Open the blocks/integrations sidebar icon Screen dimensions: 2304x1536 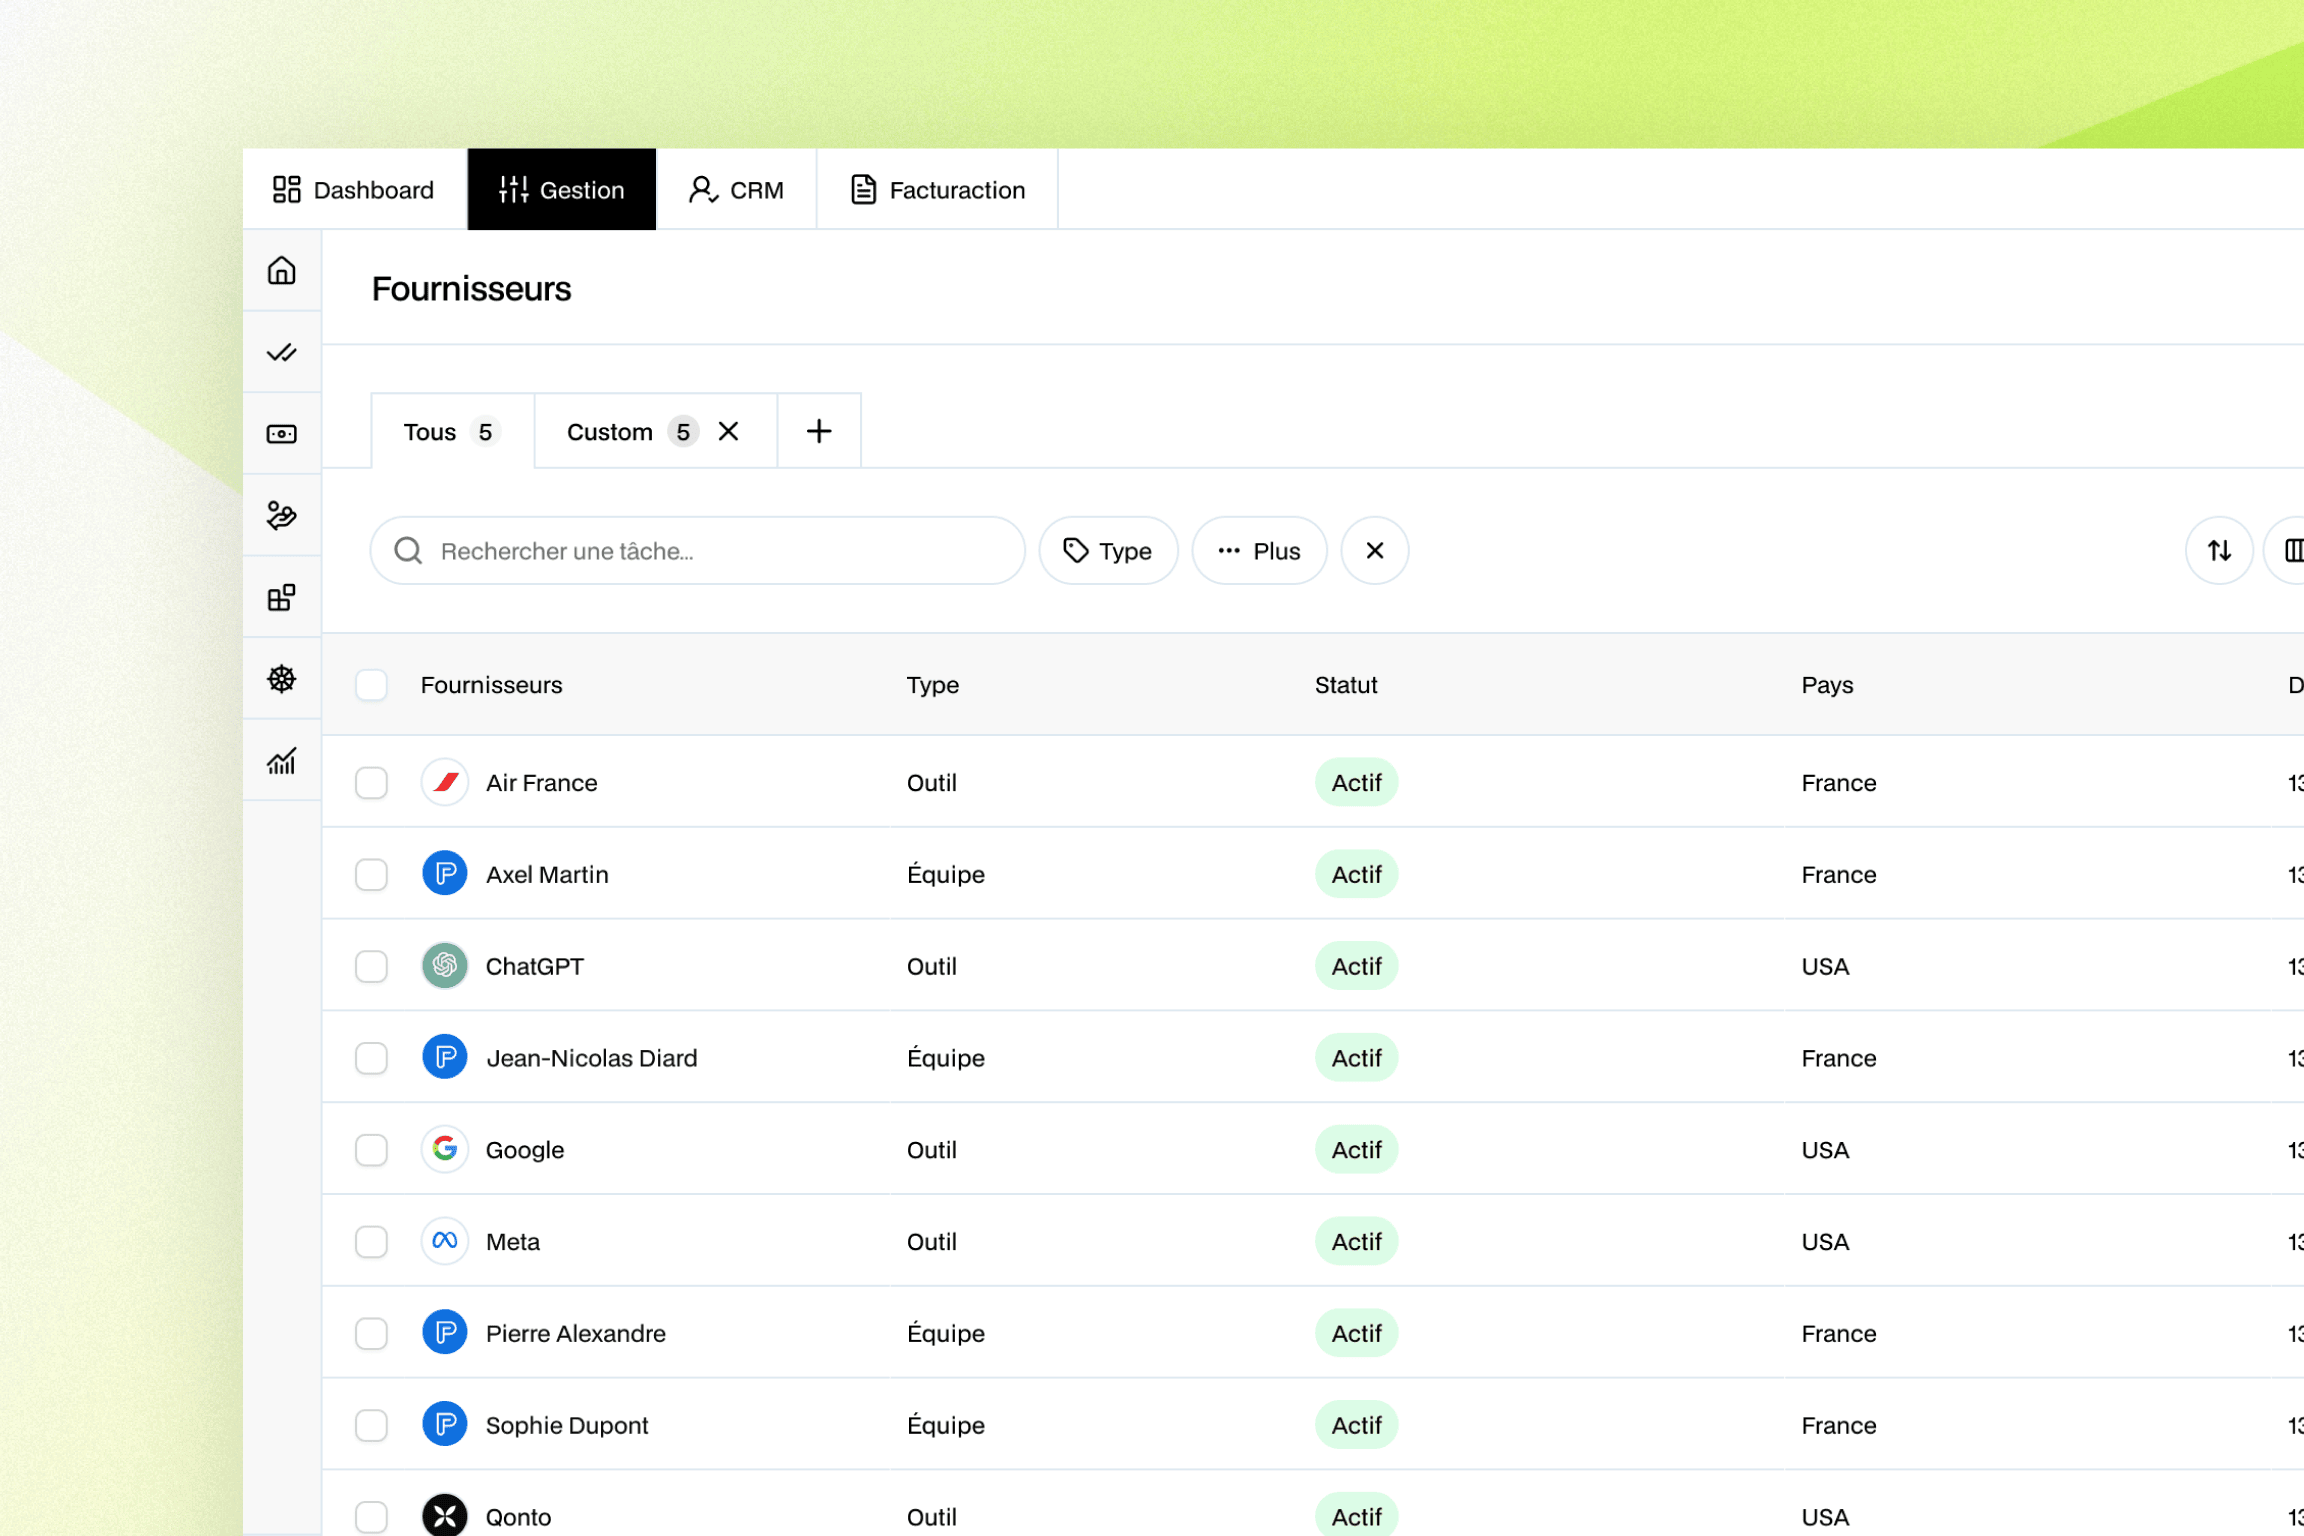(x=282, y=598)
